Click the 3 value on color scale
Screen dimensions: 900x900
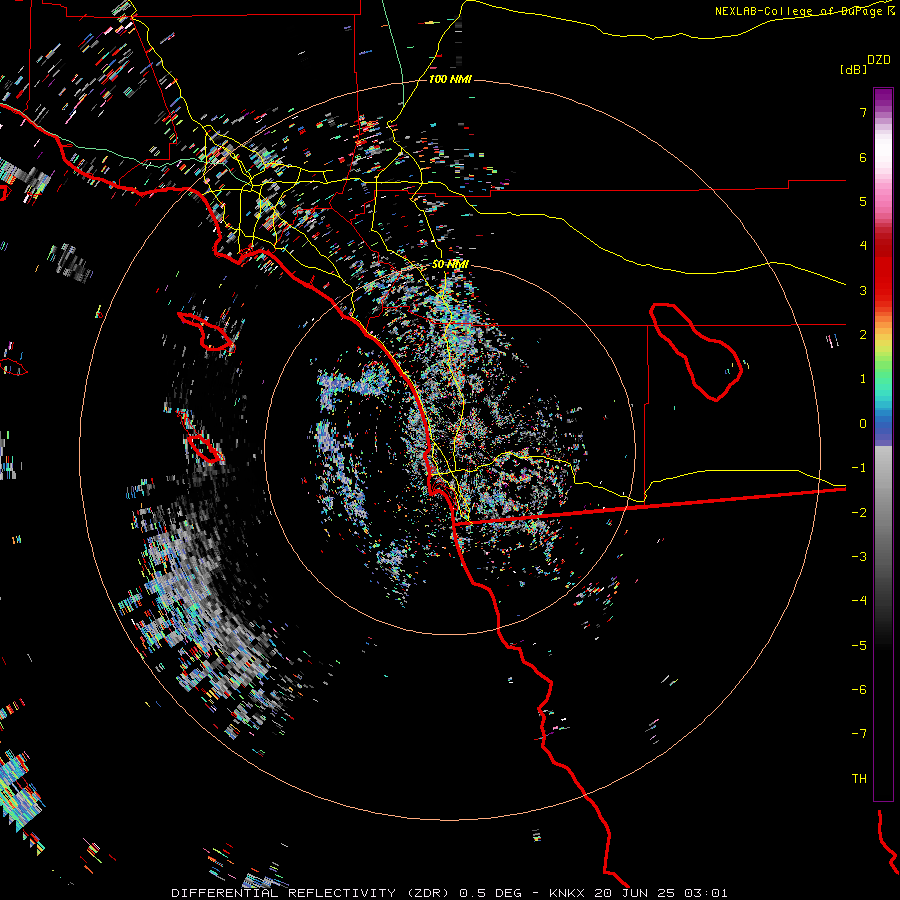863,290
